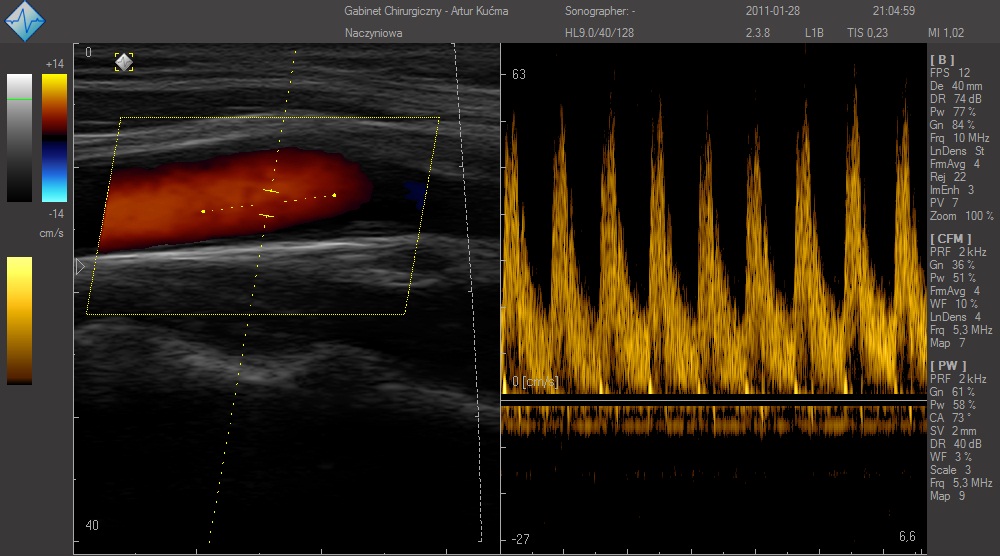
Task: Click the '0 [cm/s]' baseline label
Action: tap(534, 382)
